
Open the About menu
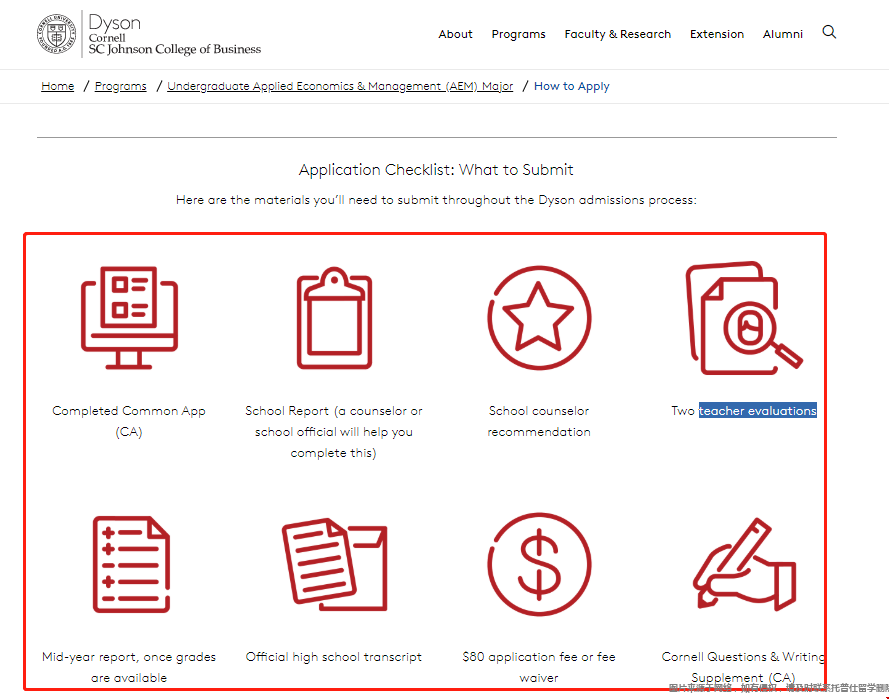pyautogui.click(x=455, y=34)
